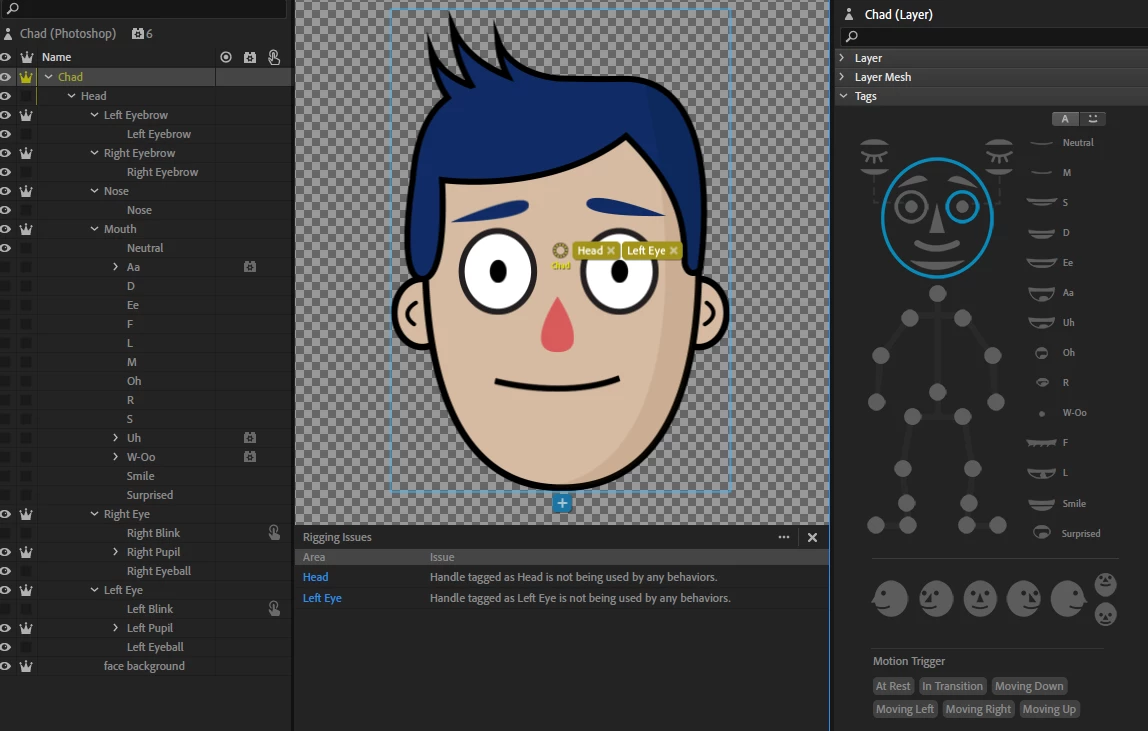The width and height of the screenshot is (1148, 731).
Task: Hide the Left Pupil layer
Action: click(6, 628)
